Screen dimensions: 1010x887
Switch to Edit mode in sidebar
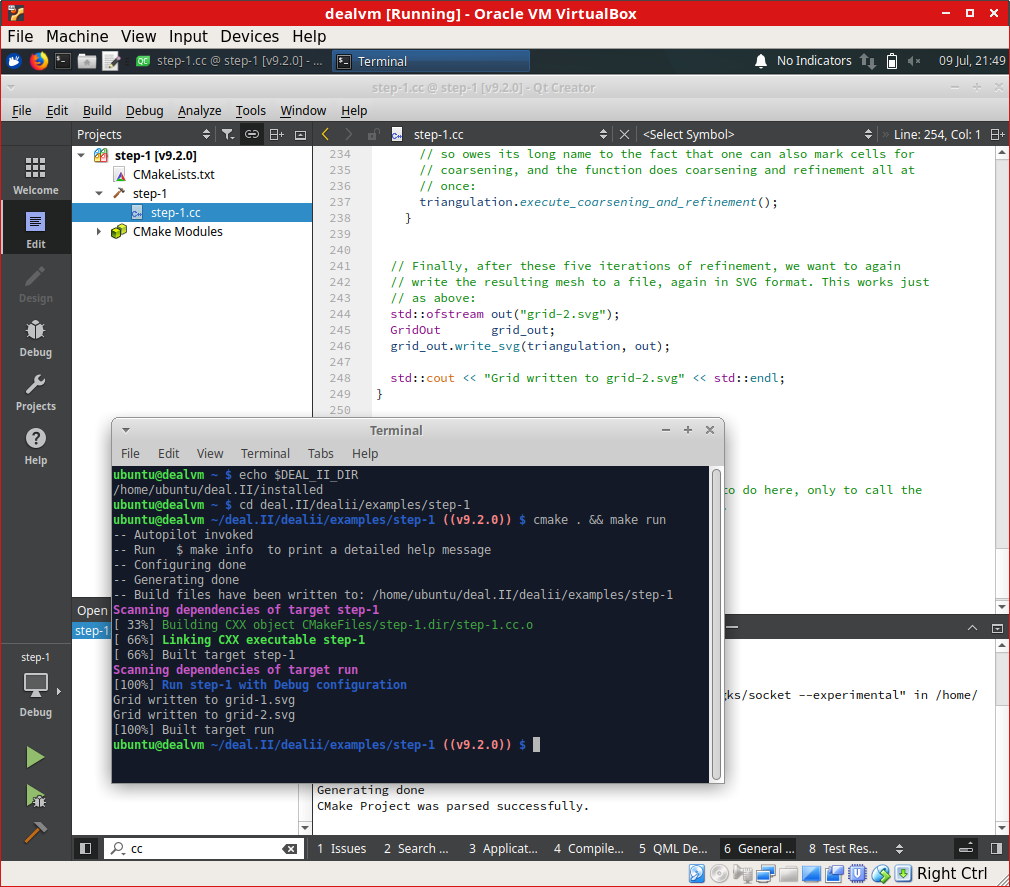[x=35, y=229]
